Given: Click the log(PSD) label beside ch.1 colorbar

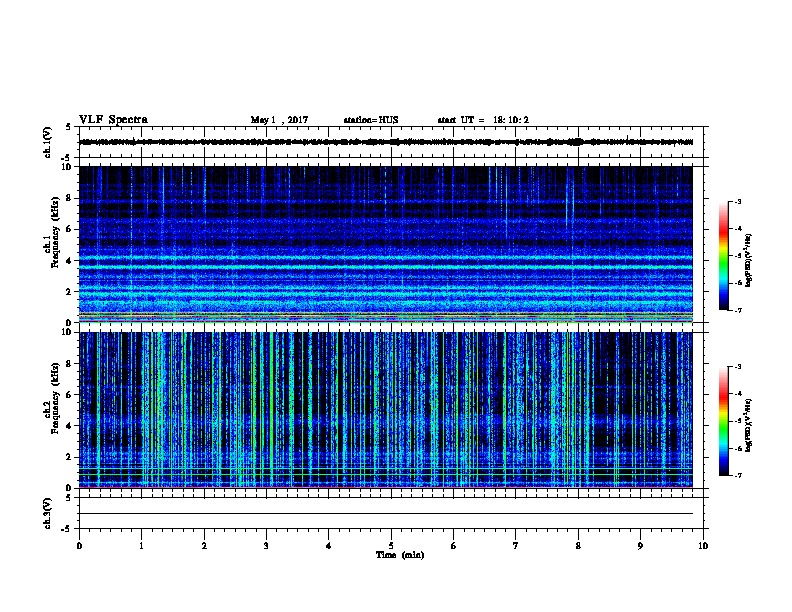Looking at the screenshot, I should (748, 260).
